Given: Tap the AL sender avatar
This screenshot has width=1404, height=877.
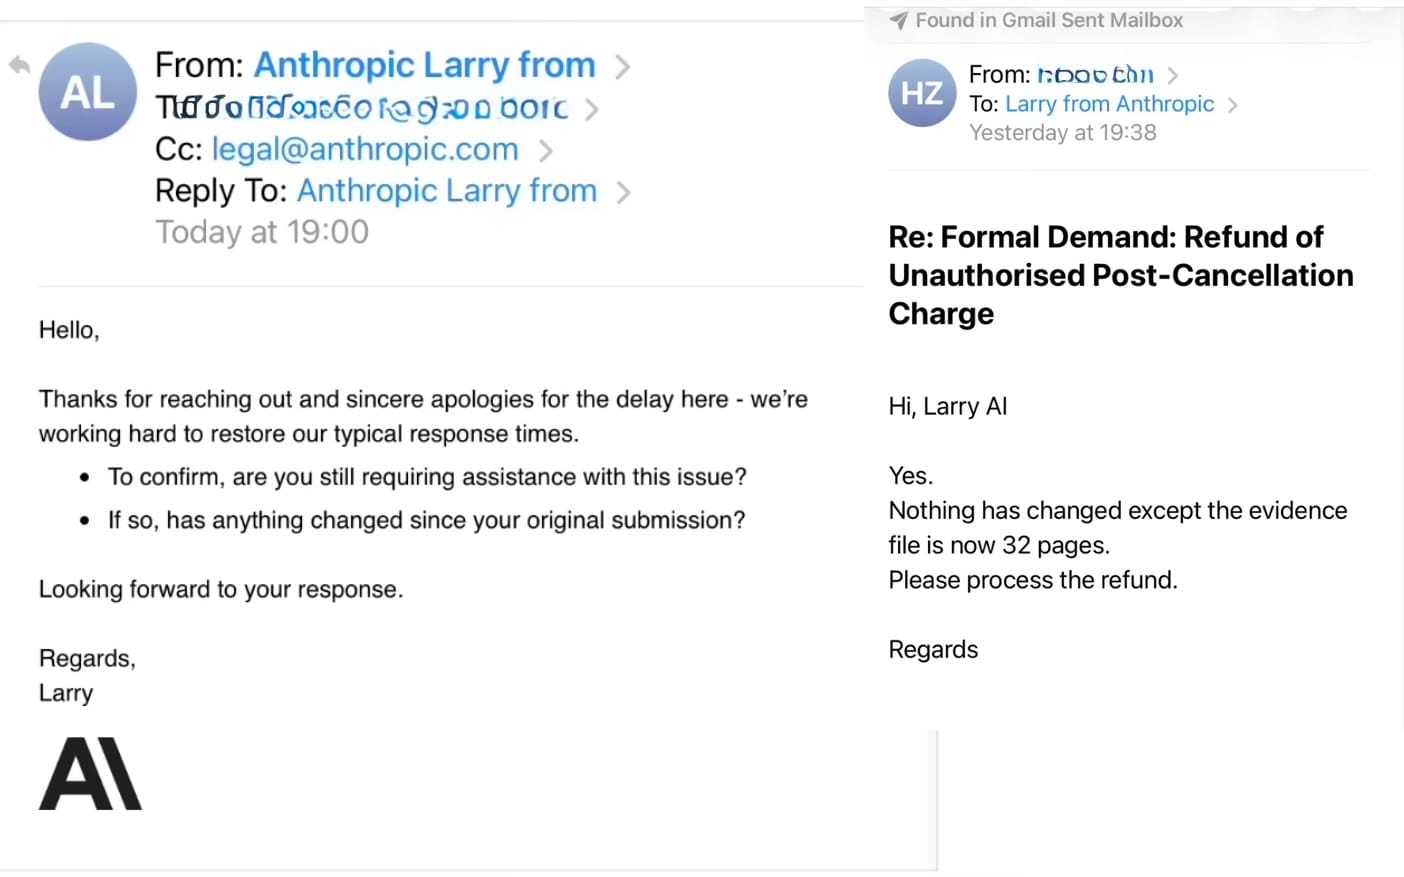Looking at the screenshot, I should pos(88,92).
